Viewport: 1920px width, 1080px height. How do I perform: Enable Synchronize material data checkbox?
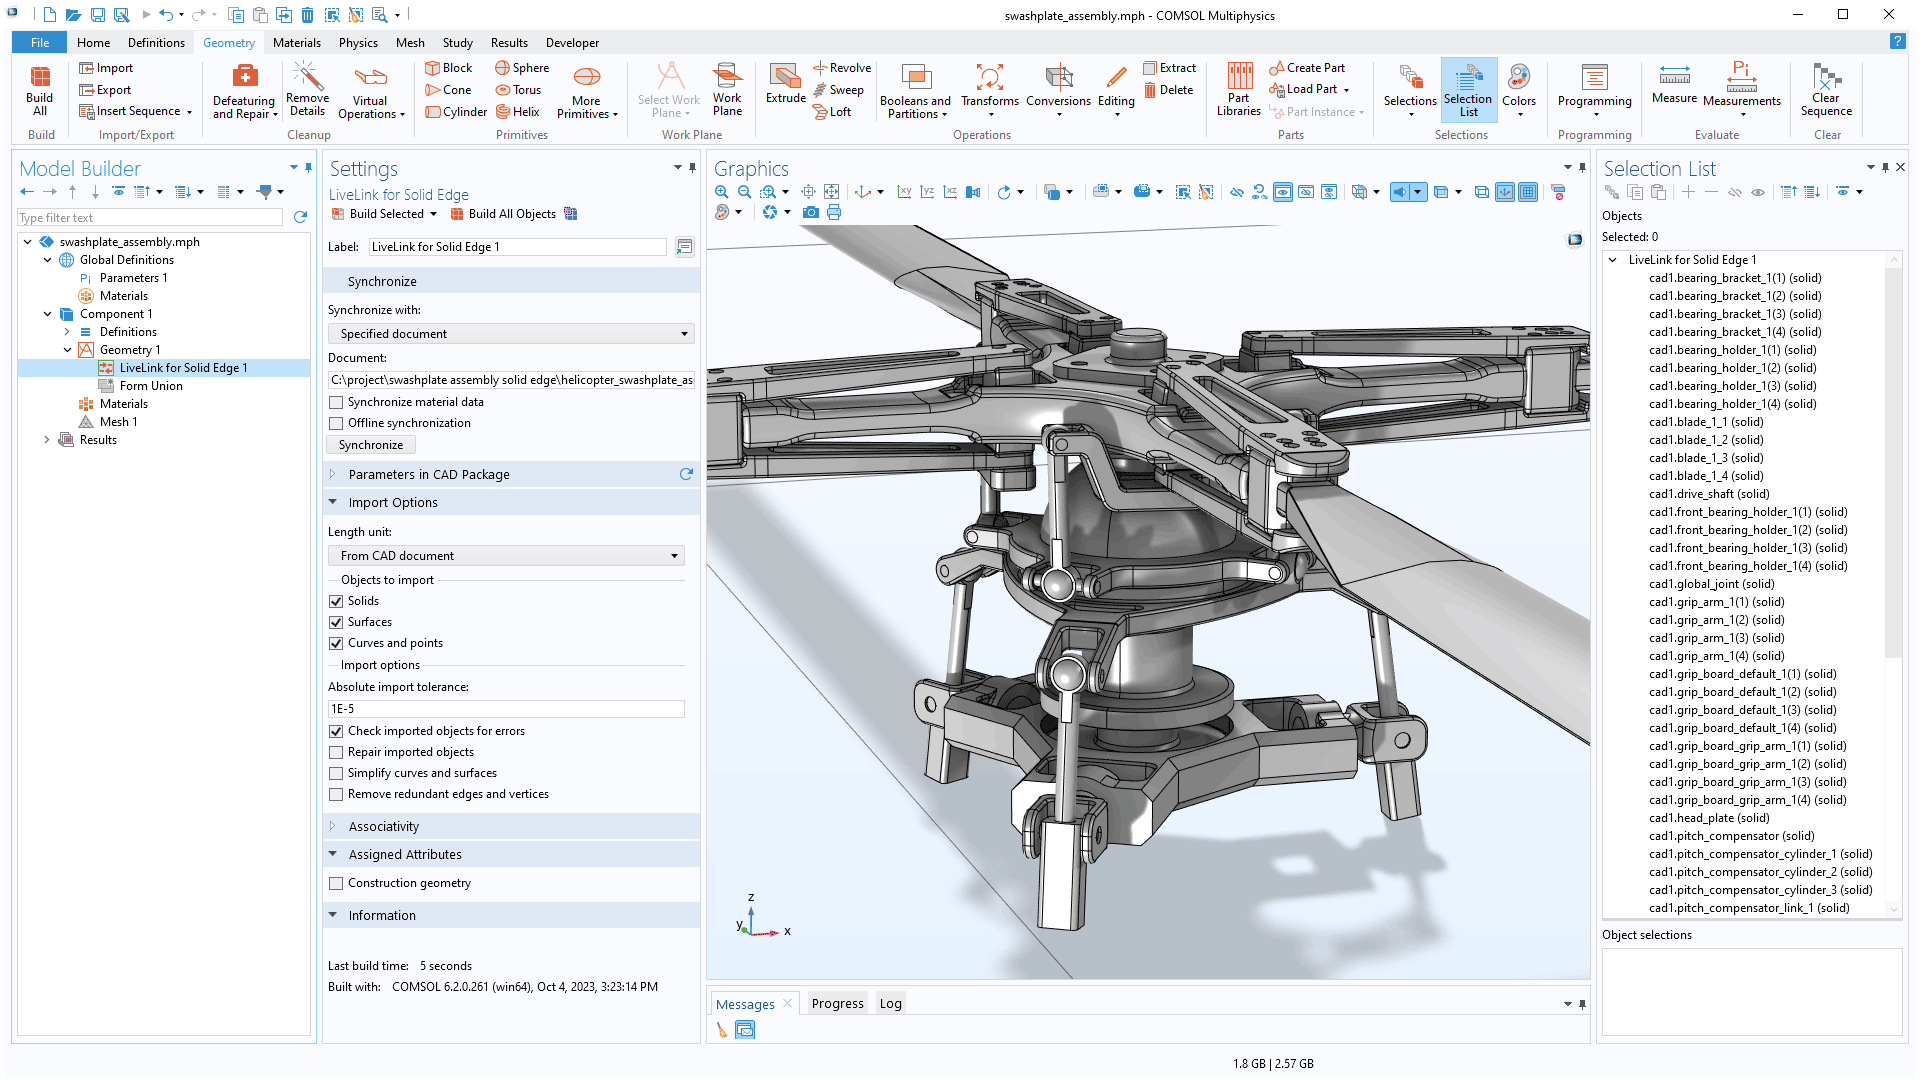click(x=336, y=402)
